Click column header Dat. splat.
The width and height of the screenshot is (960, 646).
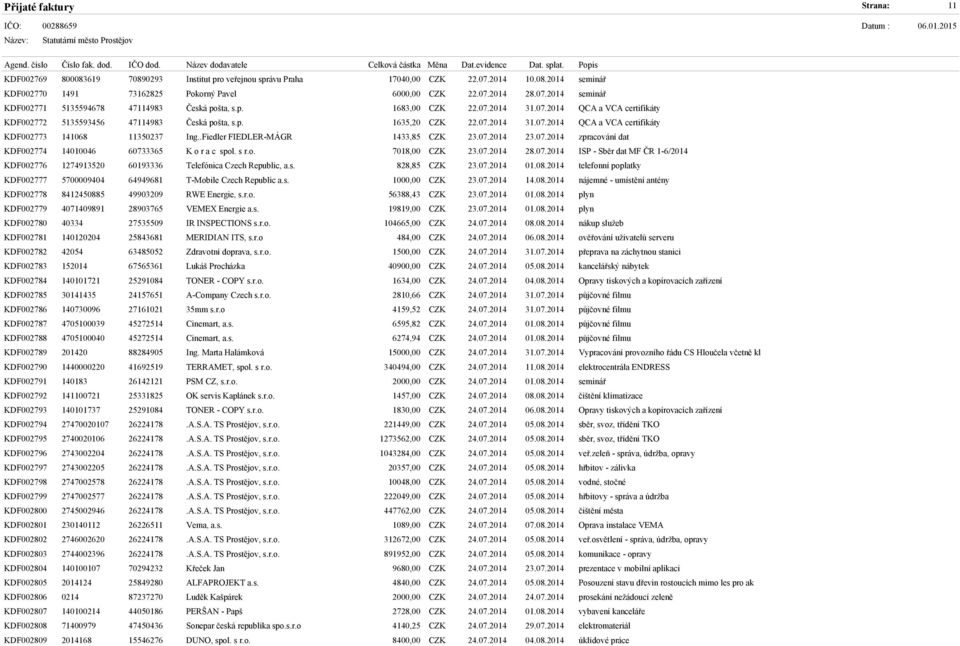tap(546, 65)
